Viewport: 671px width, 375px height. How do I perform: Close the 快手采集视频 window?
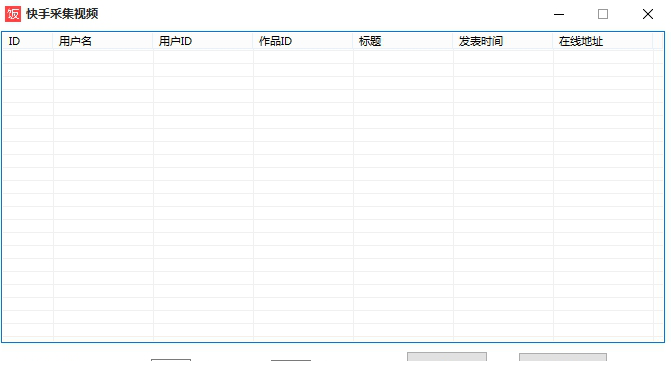point(648,14)
